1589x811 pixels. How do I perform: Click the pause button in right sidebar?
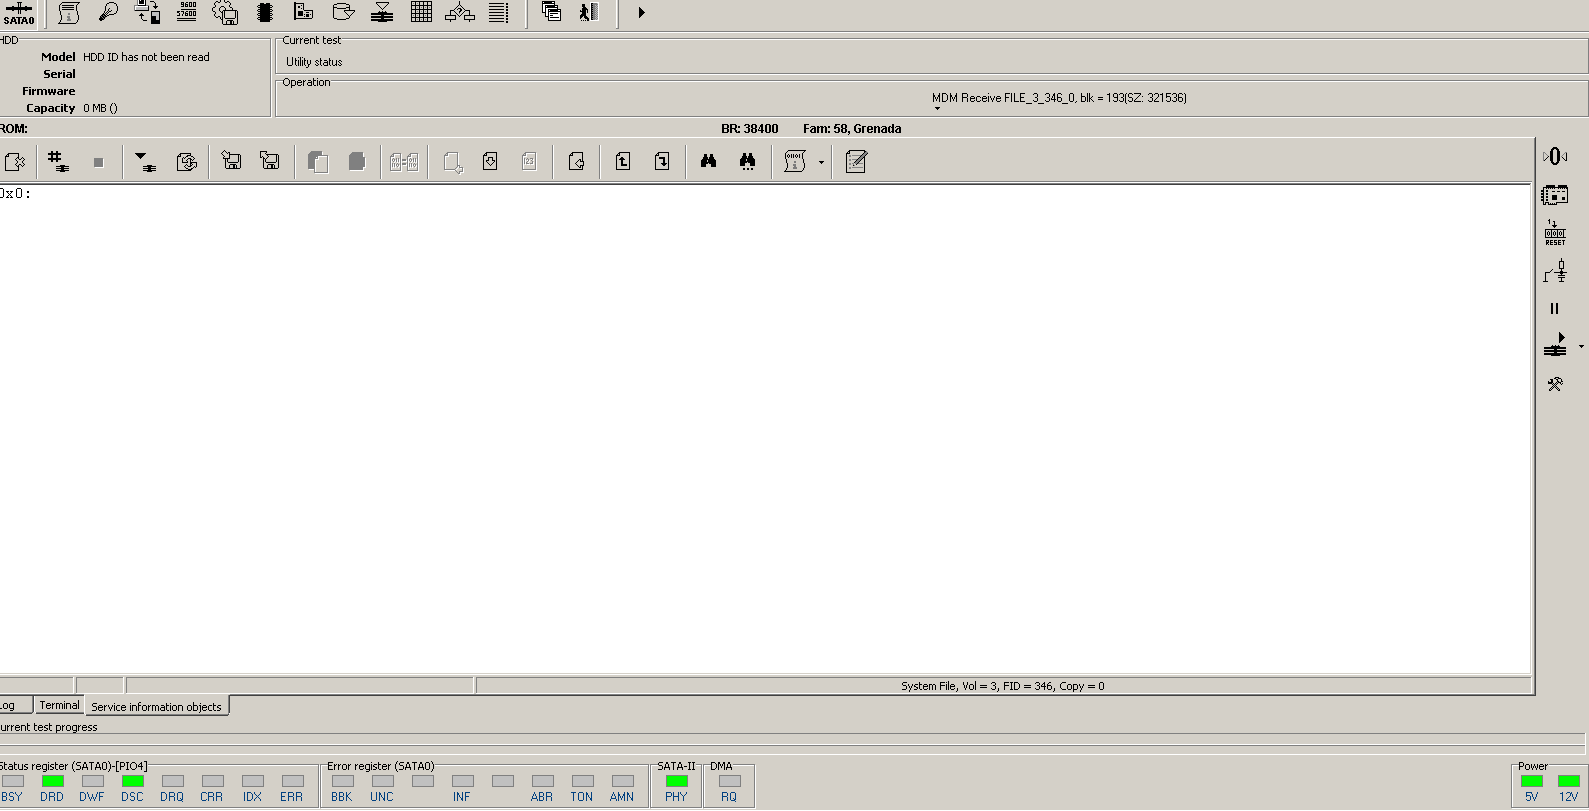[1554, 309]
